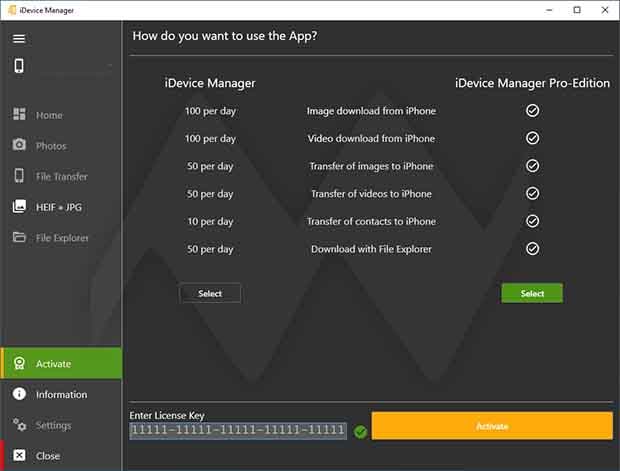Click the 'Transfer of contacts to iPhone' text

click(x=371, y=221)
